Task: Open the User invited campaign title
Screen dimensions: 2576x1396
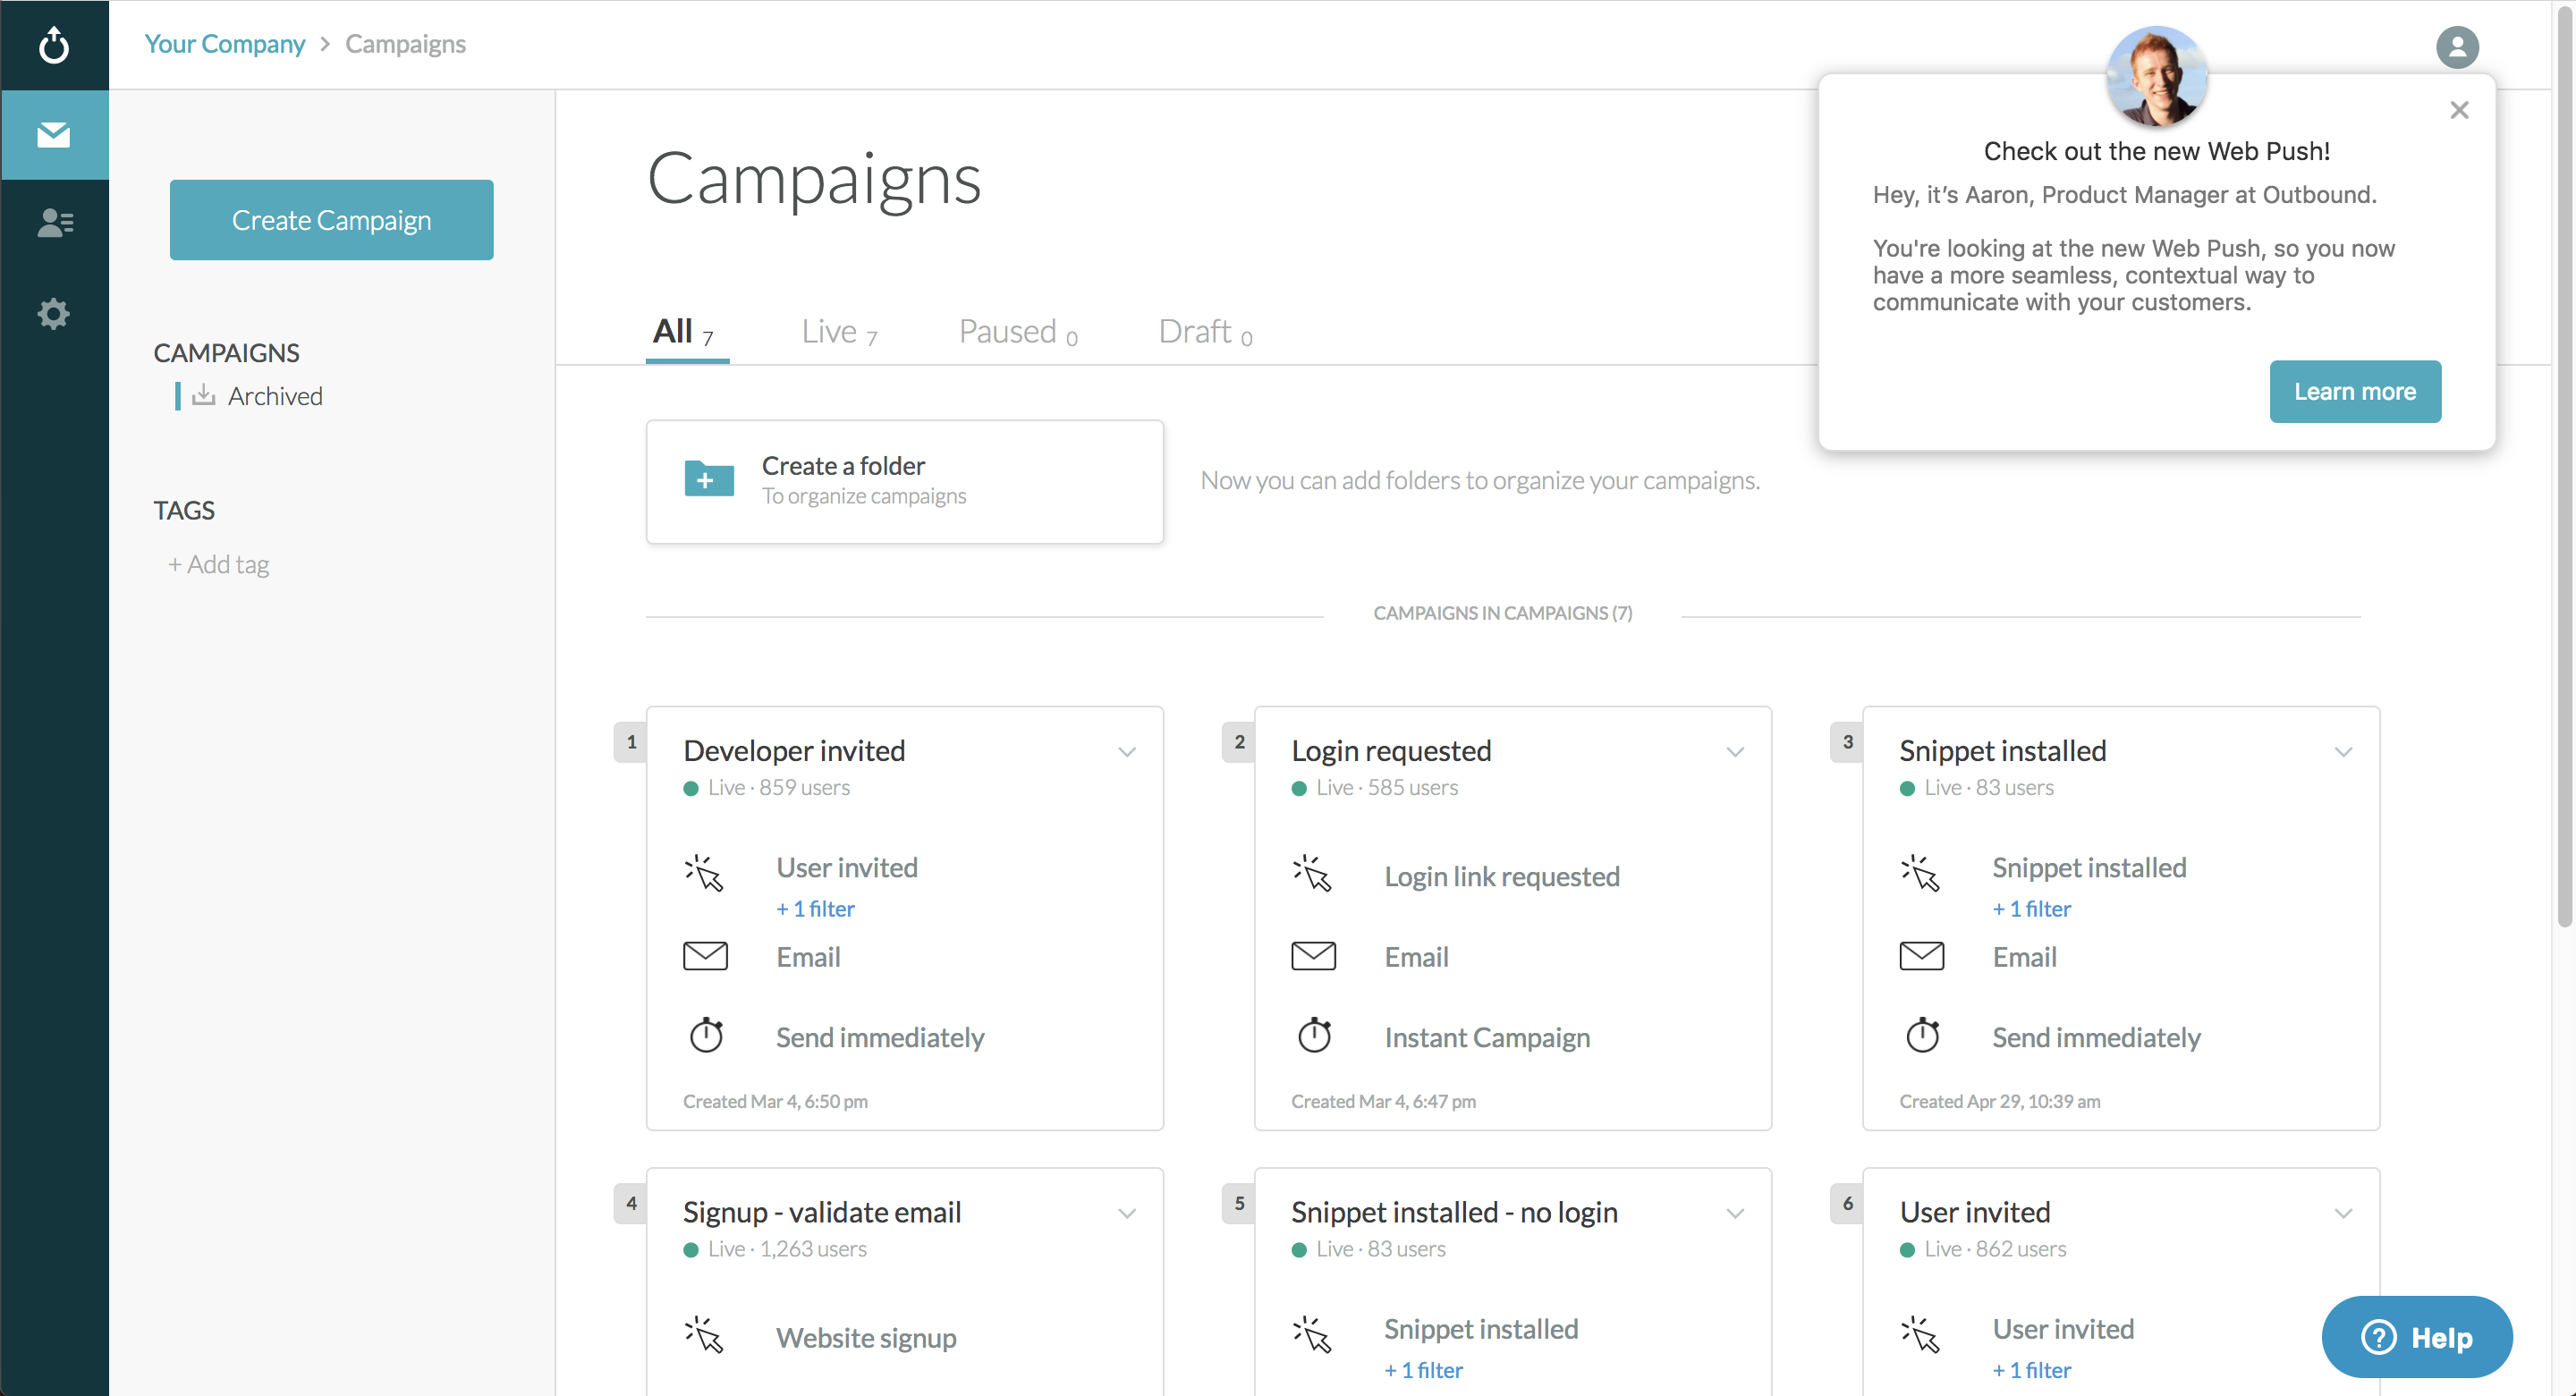Action: [x=1975, y=1212]
